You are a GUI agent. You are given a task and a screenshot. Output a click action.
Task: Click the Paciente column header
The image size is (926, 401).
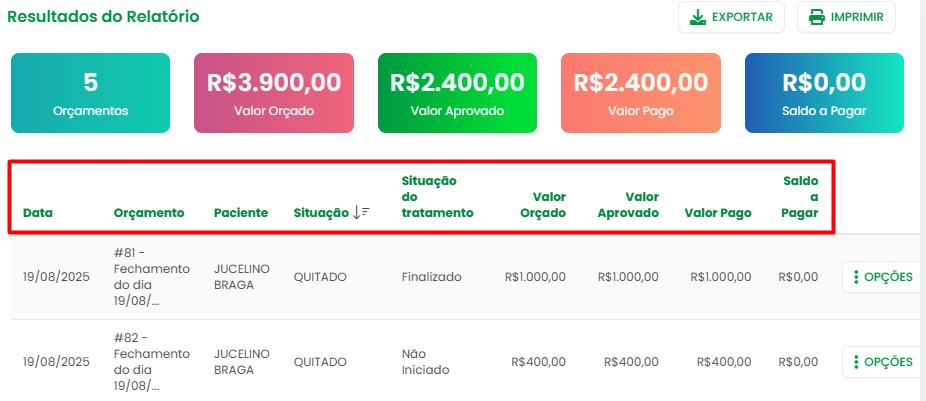pyautogui.click(x=241, y=212)
